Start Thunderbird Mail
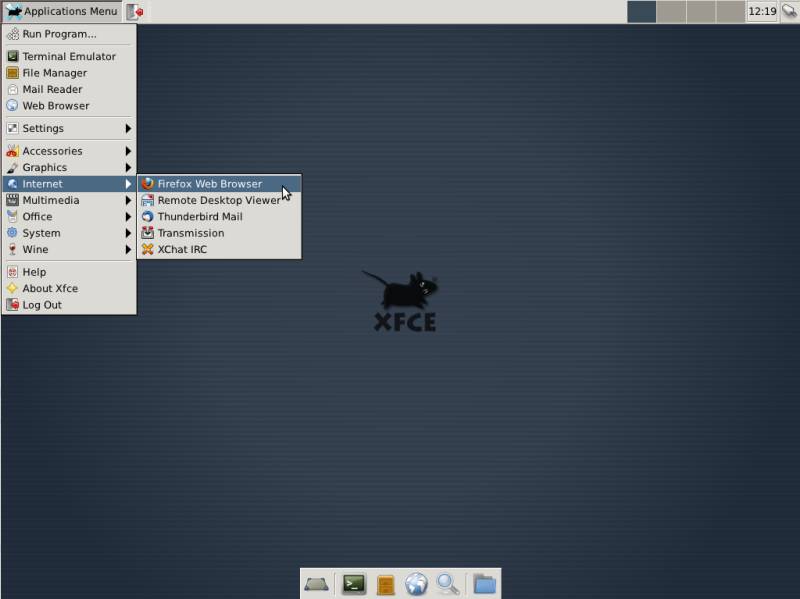The image size is (800, 599). pos(219,216)
